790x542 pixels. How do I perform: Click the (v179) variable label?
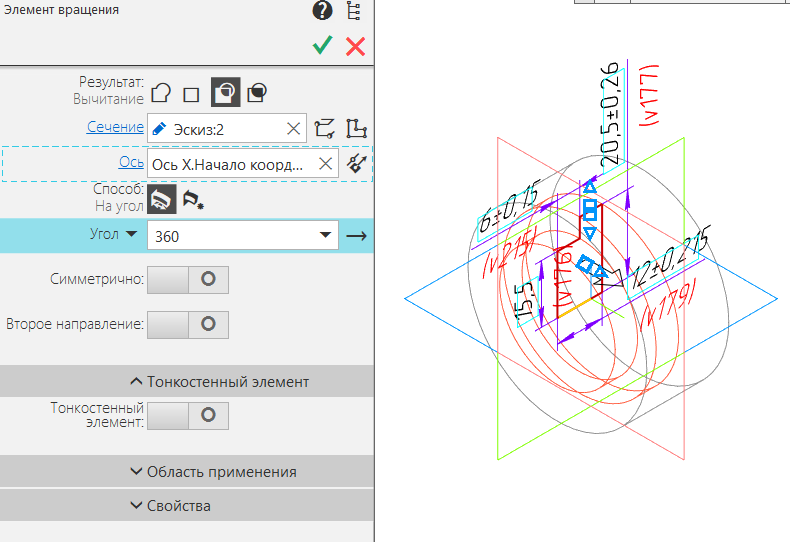pyautogui.click(x=667, y=305)
